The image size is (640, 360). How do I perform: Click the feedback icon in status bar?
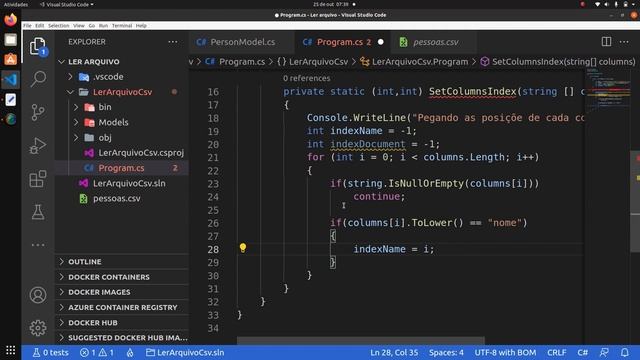pyautogui.click(x=604, y=352)
